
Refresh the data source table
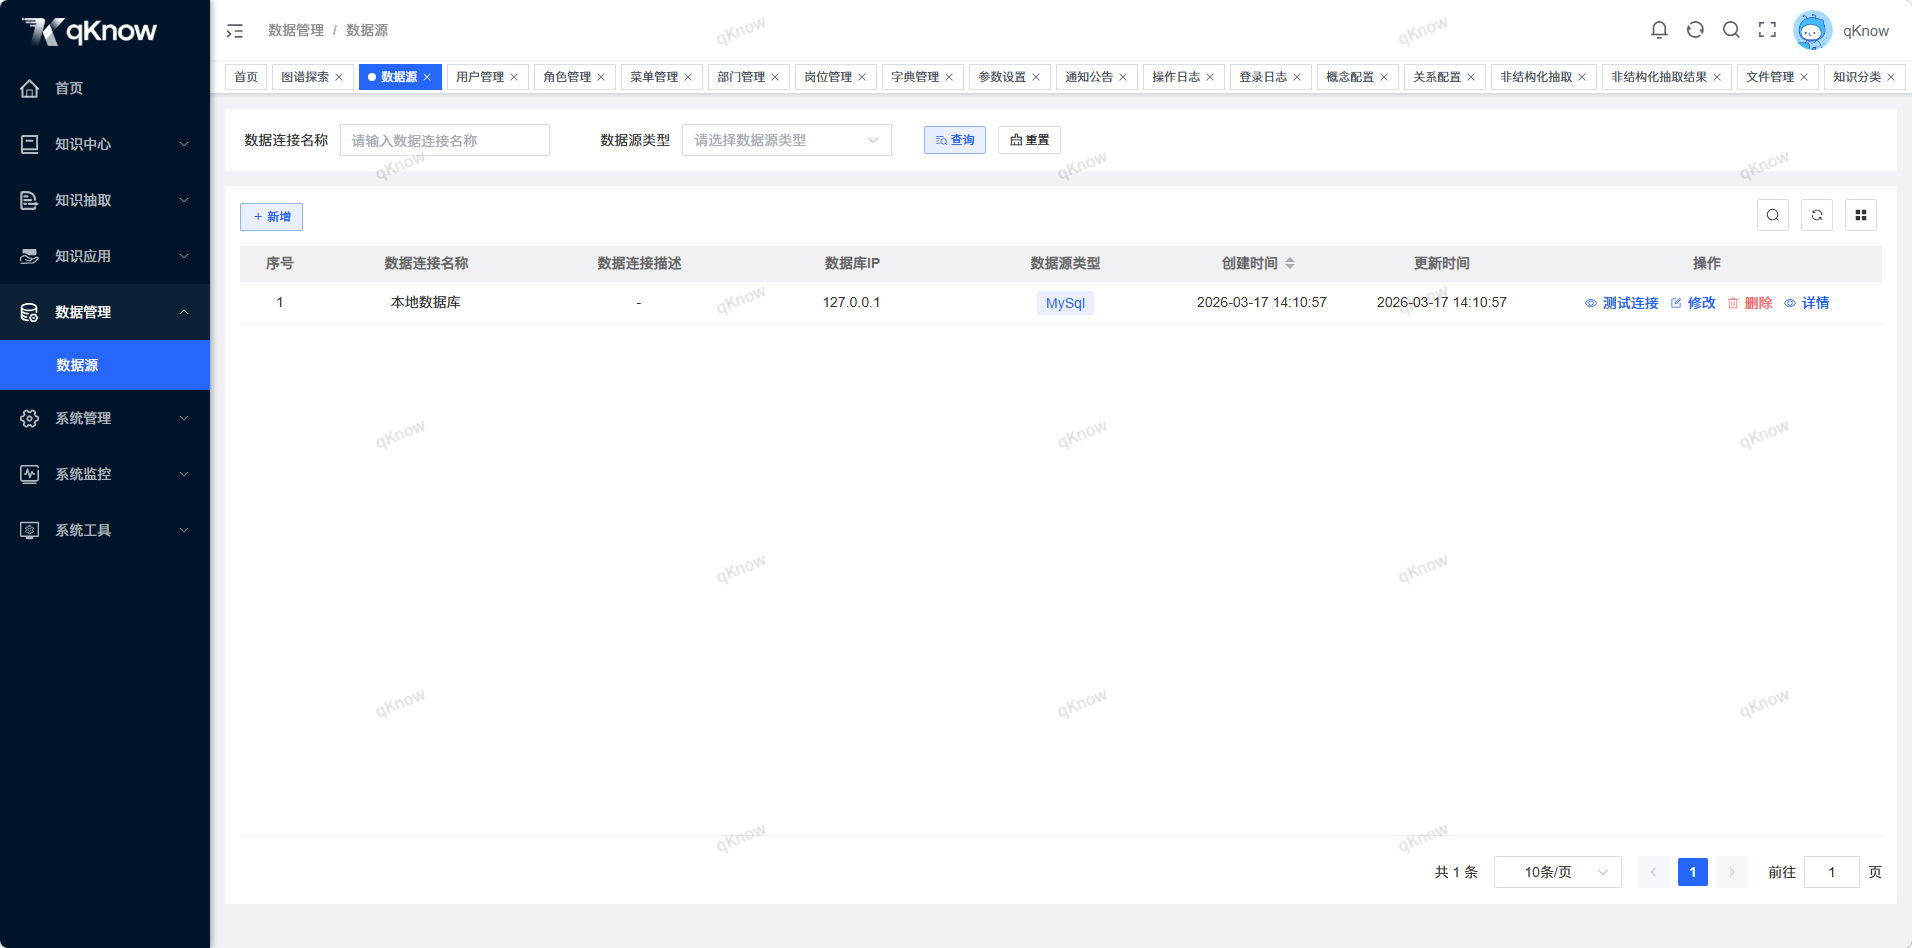coord(1817,215)
